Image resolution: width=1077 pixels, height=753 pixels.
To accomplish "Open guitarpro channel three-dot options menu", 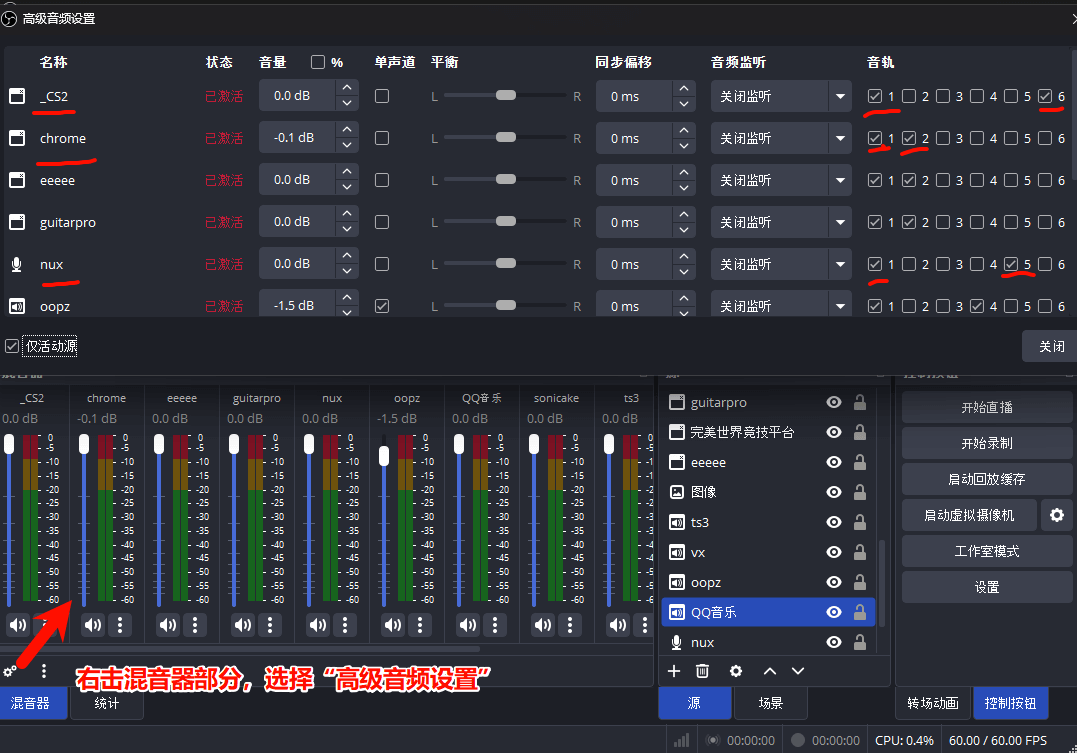I will (x=270, y=625).
